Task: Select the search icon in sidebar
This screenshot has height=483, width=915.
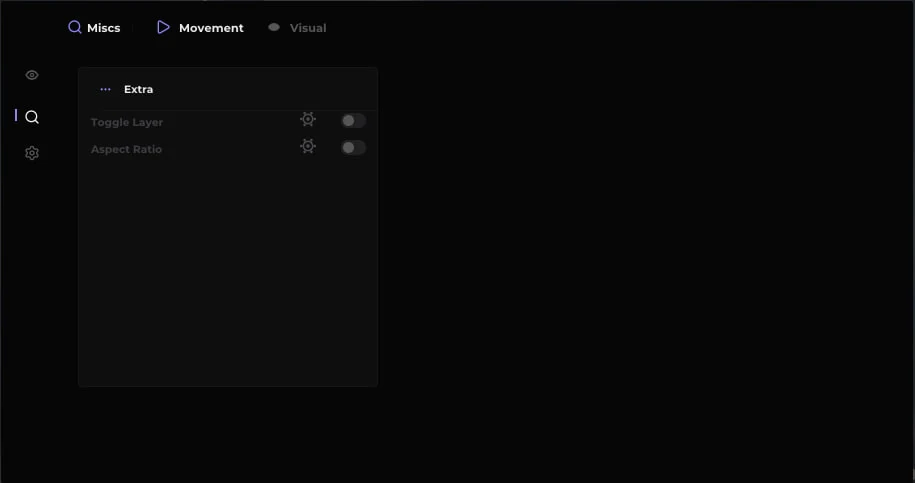Action: point(32,117)
